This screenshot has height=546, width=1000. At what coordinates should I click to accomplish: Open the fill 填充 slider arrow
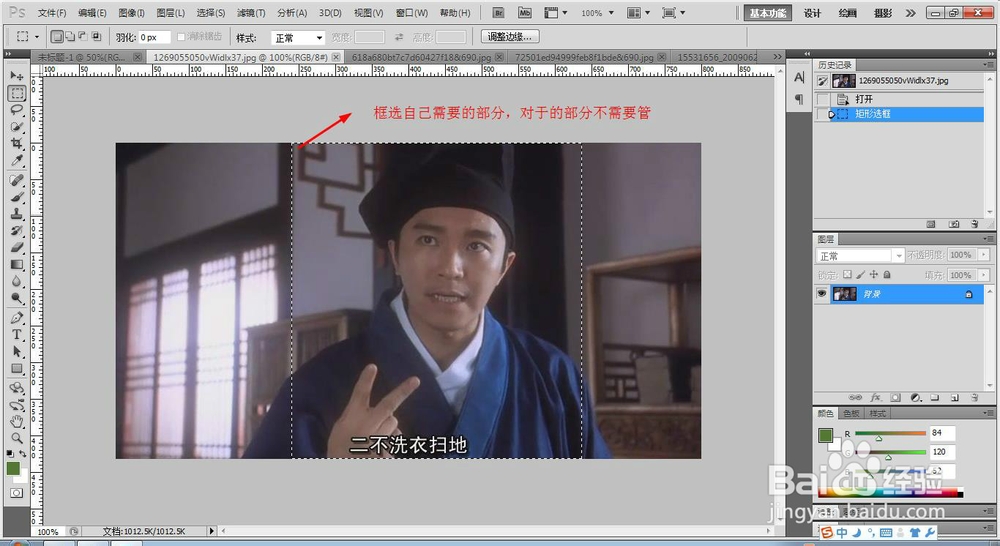983,275
